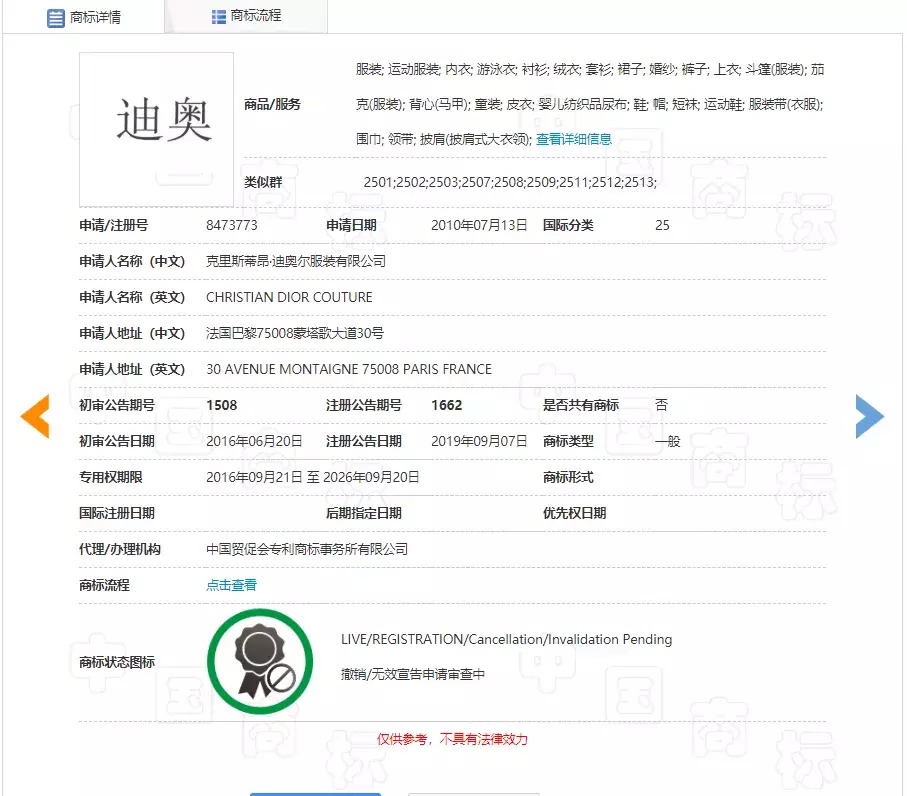Click the green trademark status badge icon
This screenshot has height=796, width=907.
(260, 661)
